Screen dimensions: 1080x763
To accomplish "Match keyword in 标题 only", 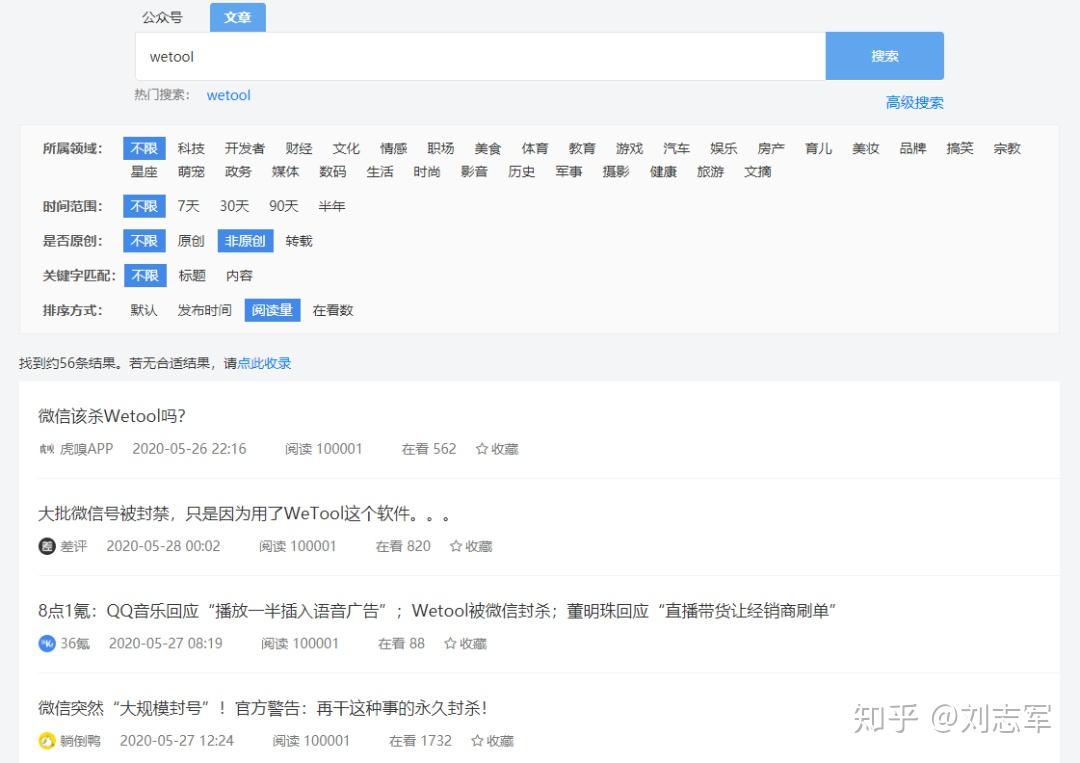I will (x=192, y=275).
